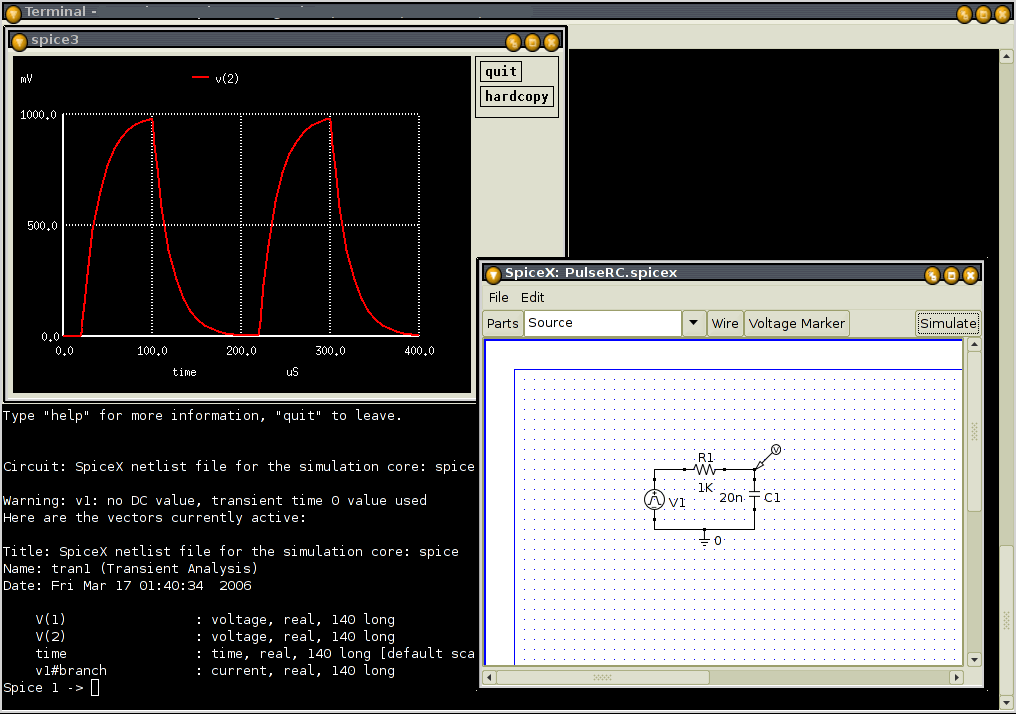Open the spice3 window menu icon

point(19,41)
